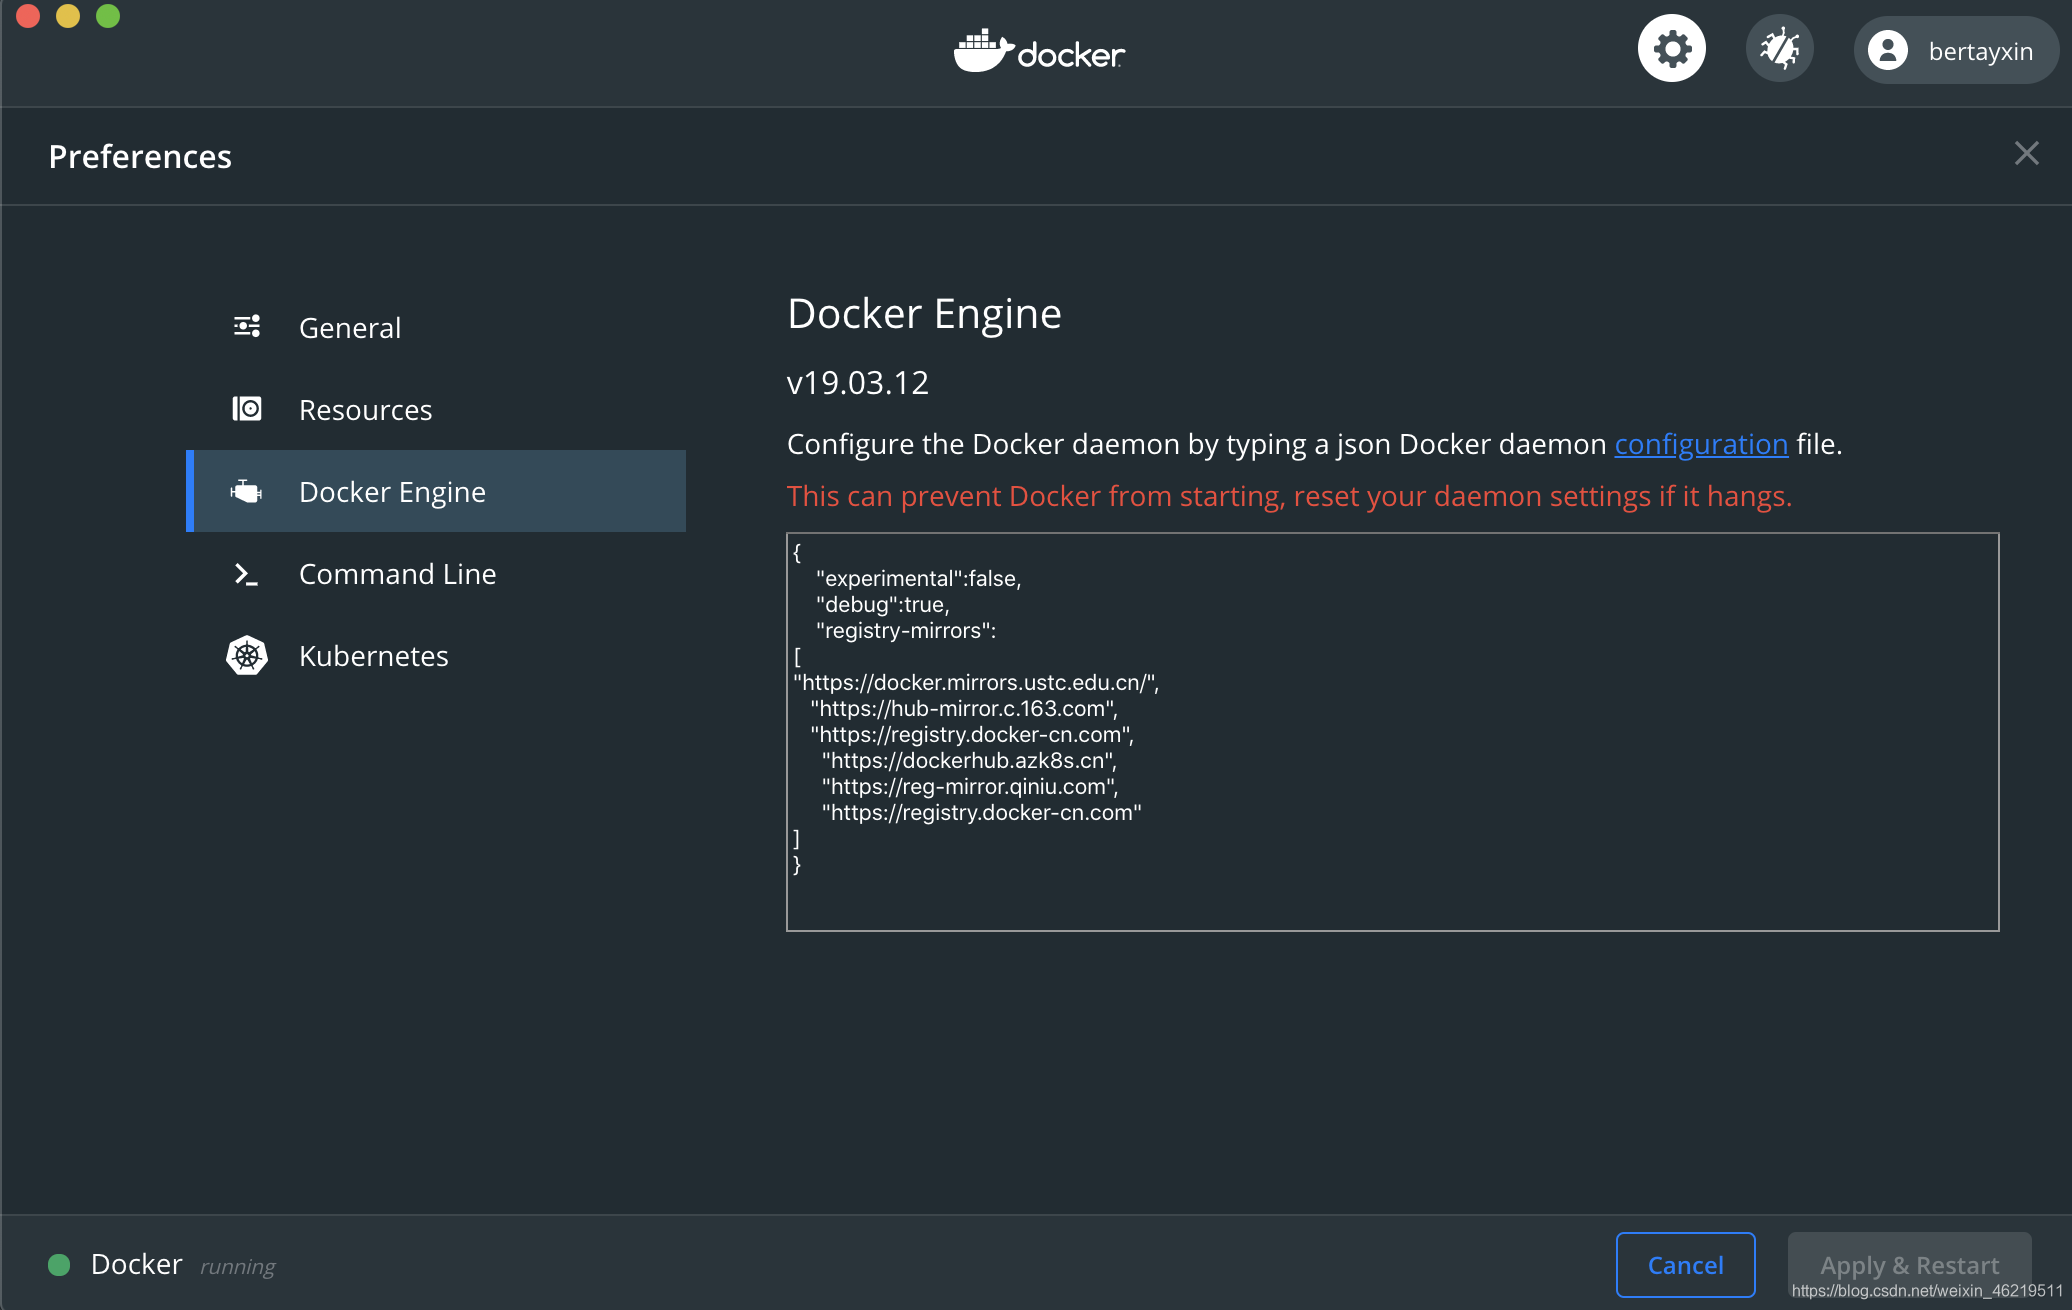2072x1310 pixels.
Task: Click the Command Line sidebar icon
Action: pos(244,574)
